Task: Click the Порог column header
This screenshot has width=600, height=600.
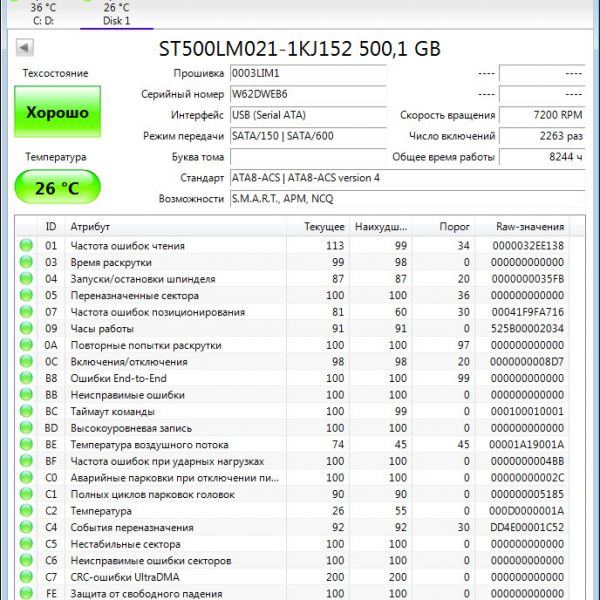Action: pos(443,227)
